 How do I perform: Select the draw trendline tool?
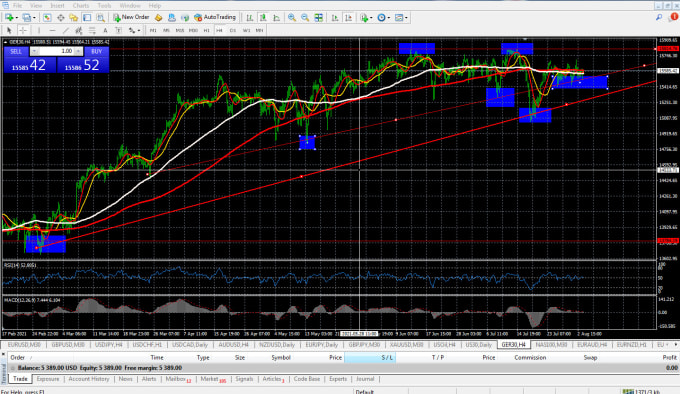coord(65,30)
